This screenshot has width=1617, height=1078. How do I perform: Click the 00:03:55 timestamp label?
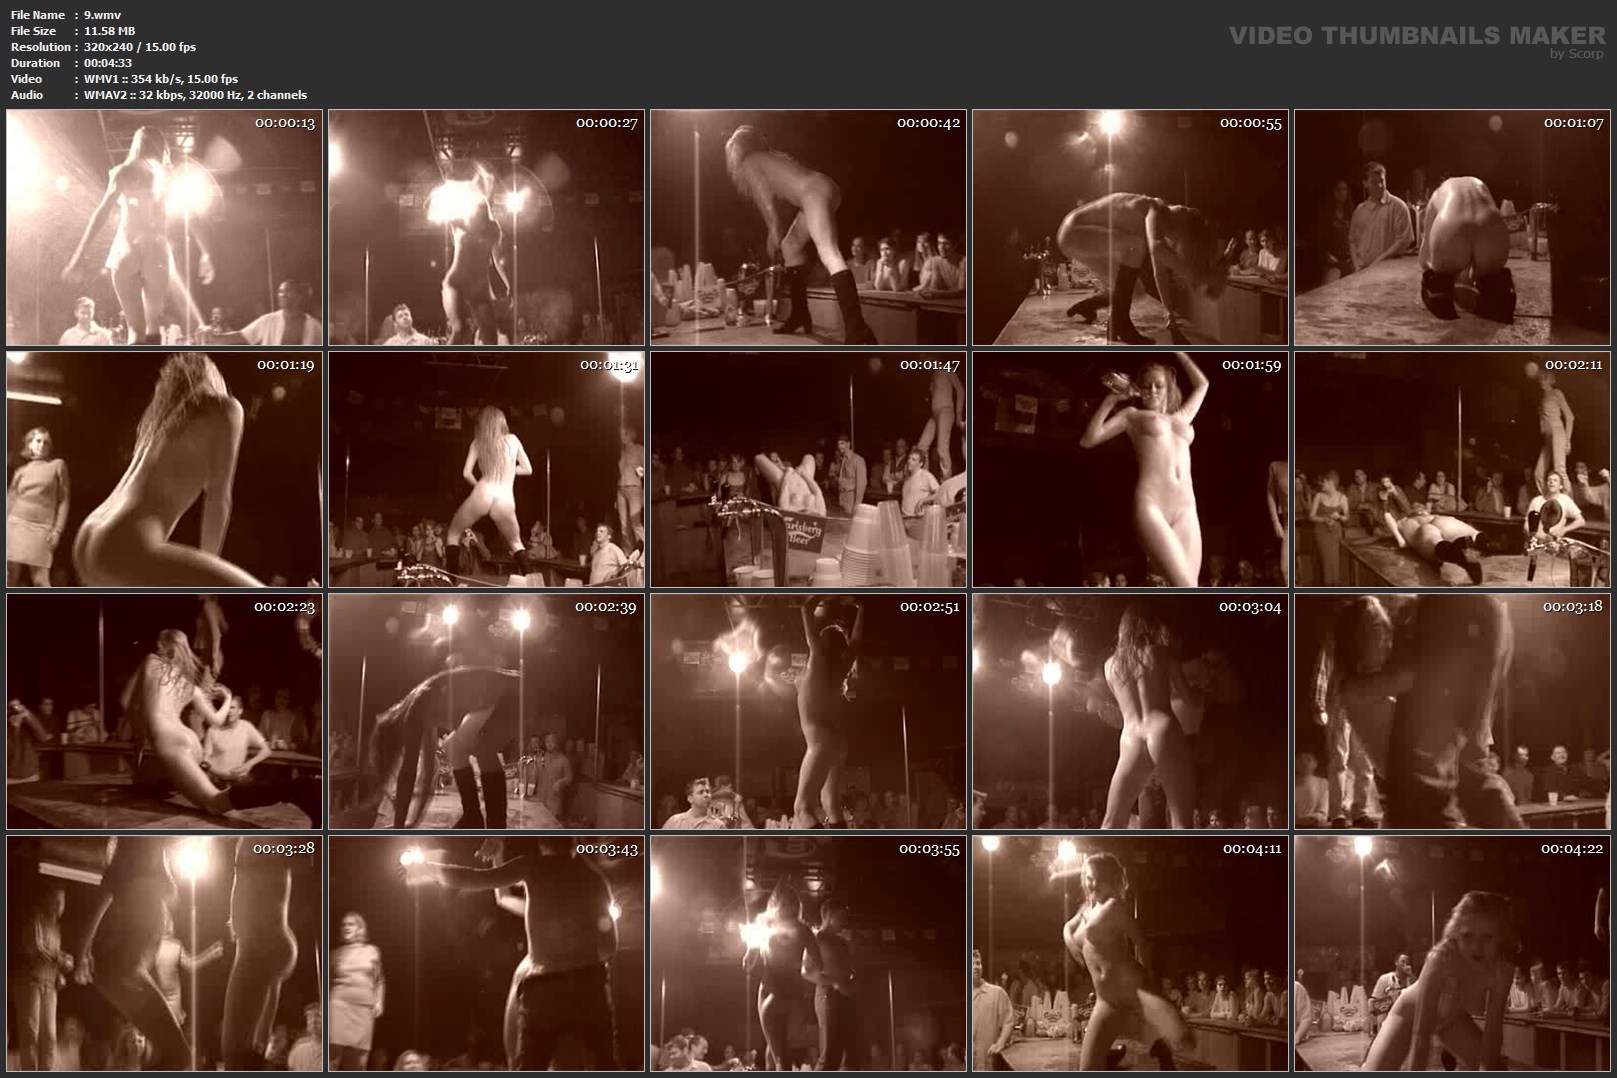[x=929, y=849]
